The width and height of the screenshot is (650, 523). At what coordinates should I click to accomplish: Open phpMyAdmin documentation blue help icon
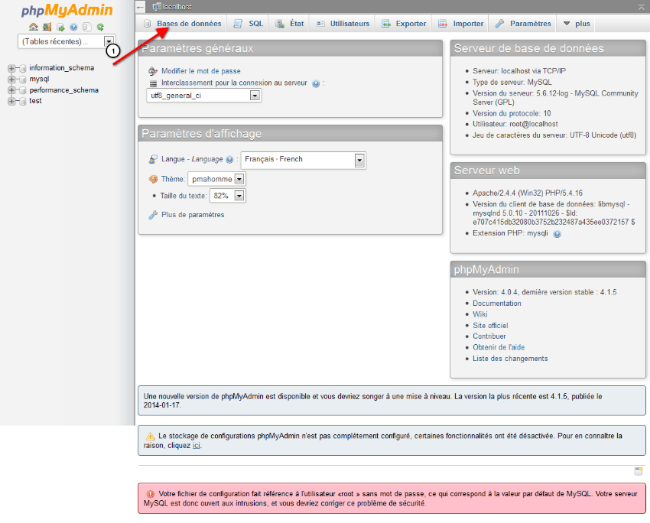(73, 27)
